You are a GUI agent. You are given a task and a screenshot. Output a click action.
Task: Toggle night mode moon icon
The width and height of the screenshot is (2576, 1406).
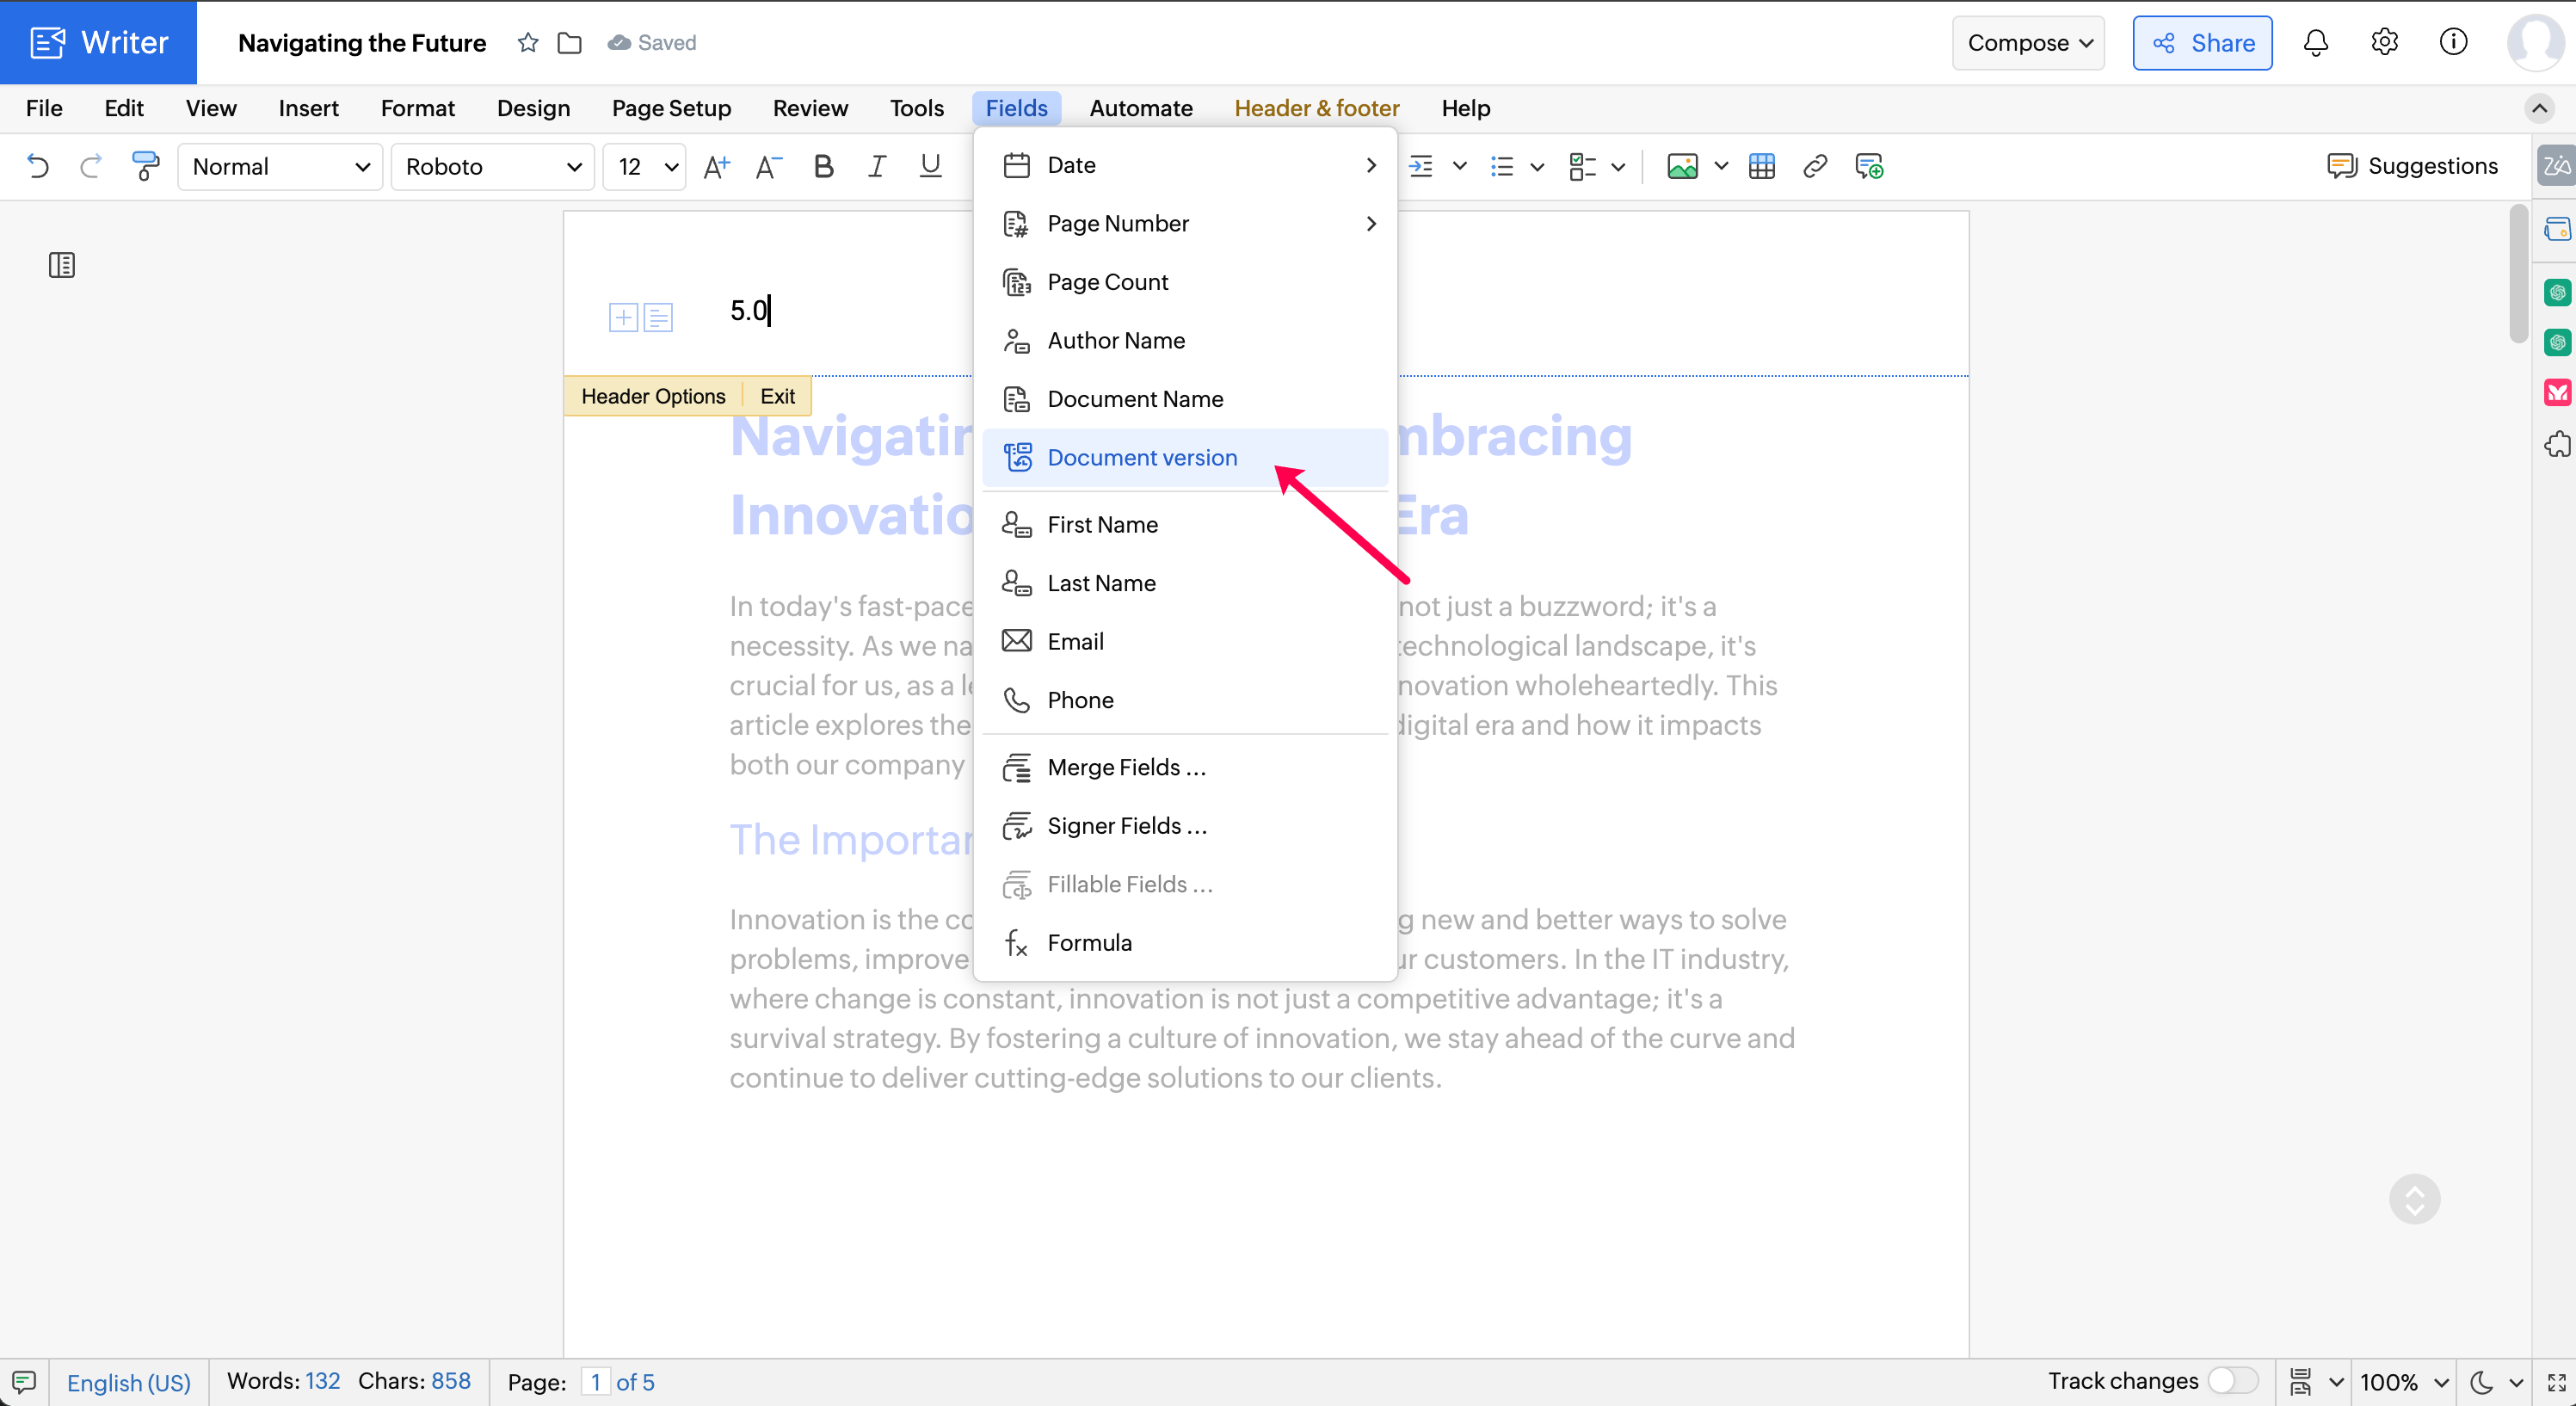[x=2481, y=1382]
